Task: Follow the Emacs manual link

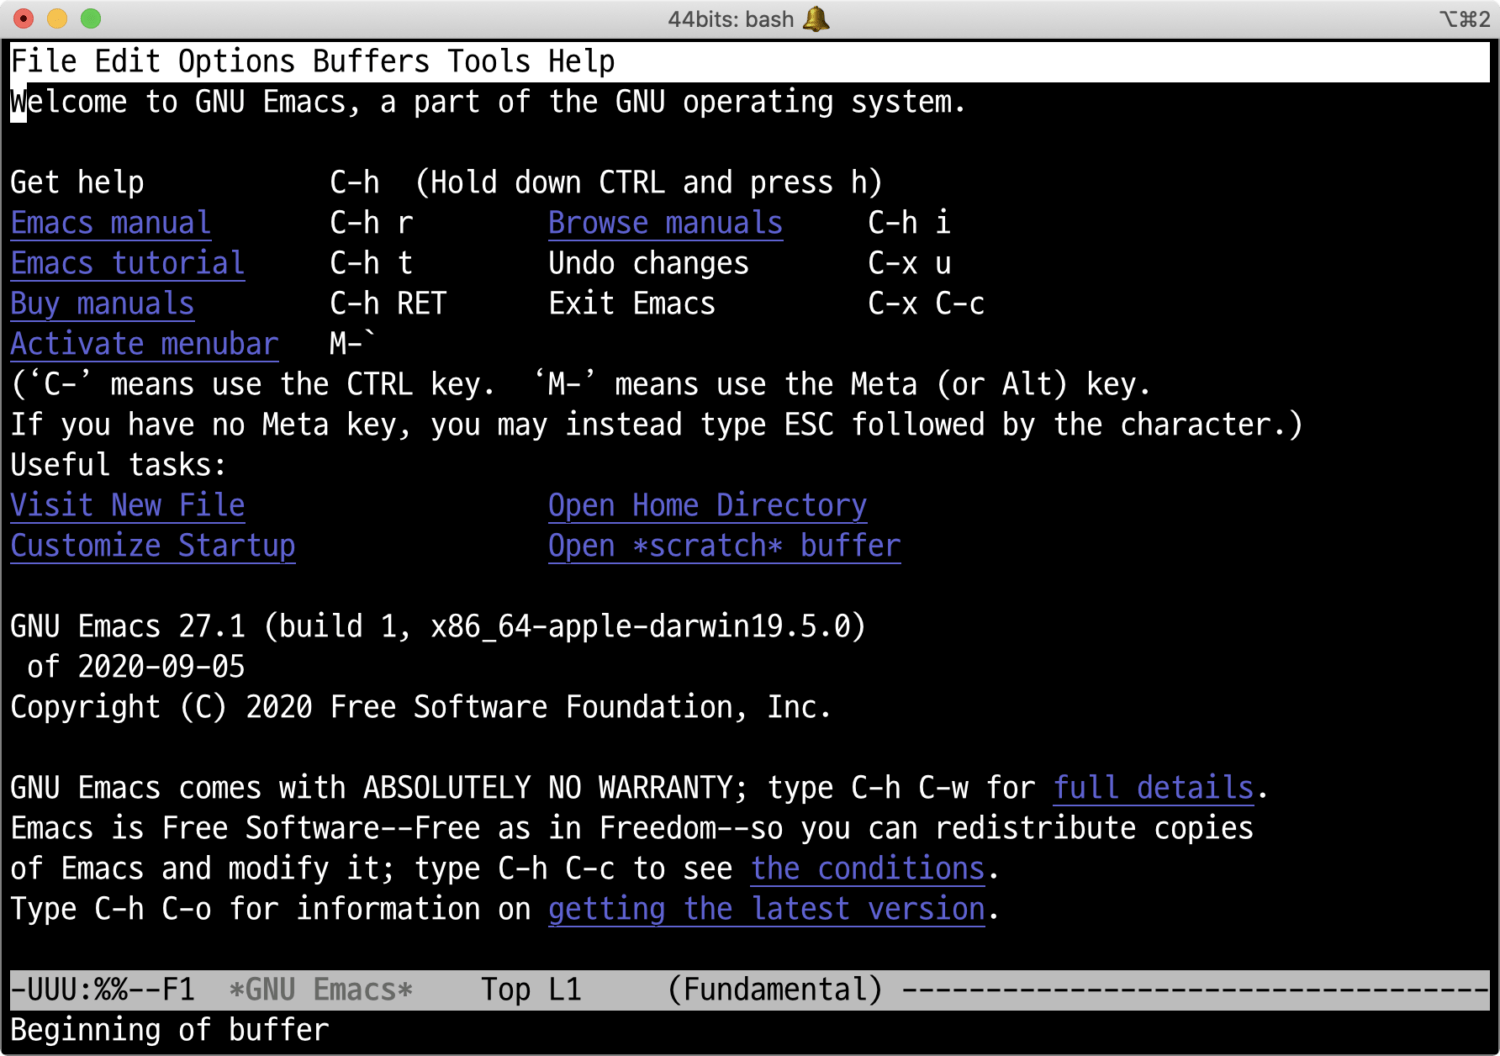Action: [x=110, y=223]
